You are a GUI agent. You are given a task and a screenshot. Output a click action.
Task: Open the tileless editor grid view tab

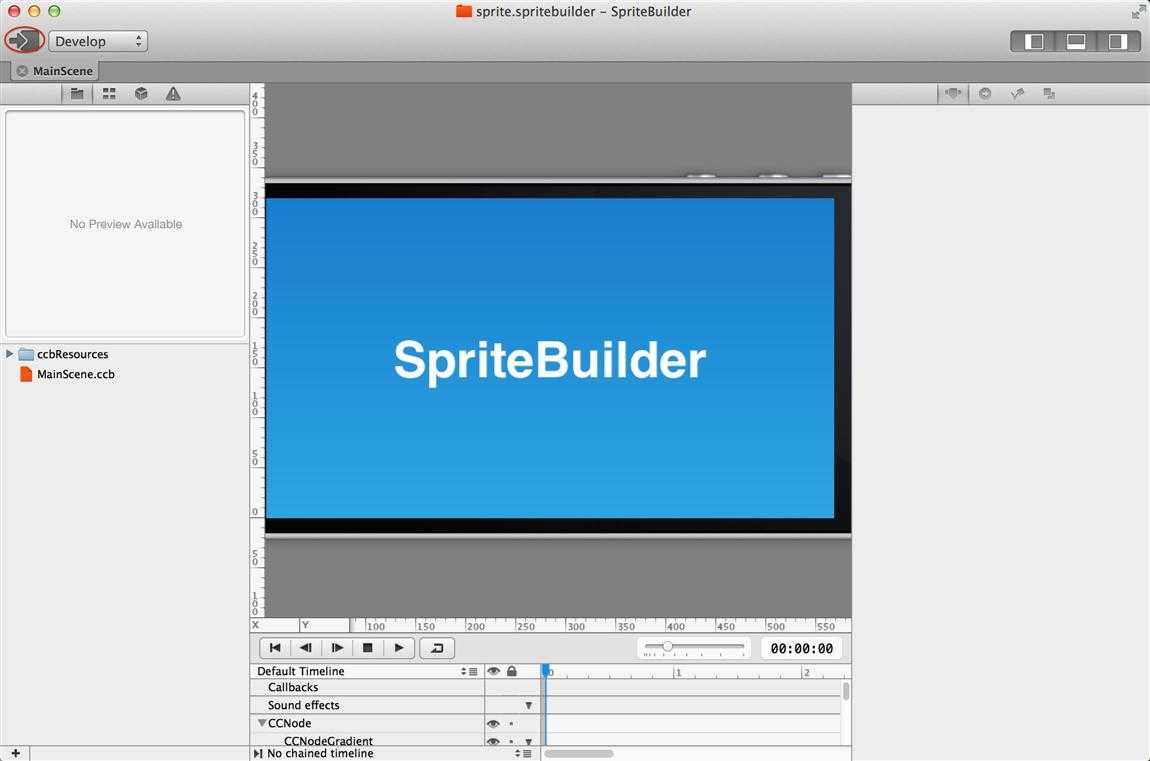(109, 93)
